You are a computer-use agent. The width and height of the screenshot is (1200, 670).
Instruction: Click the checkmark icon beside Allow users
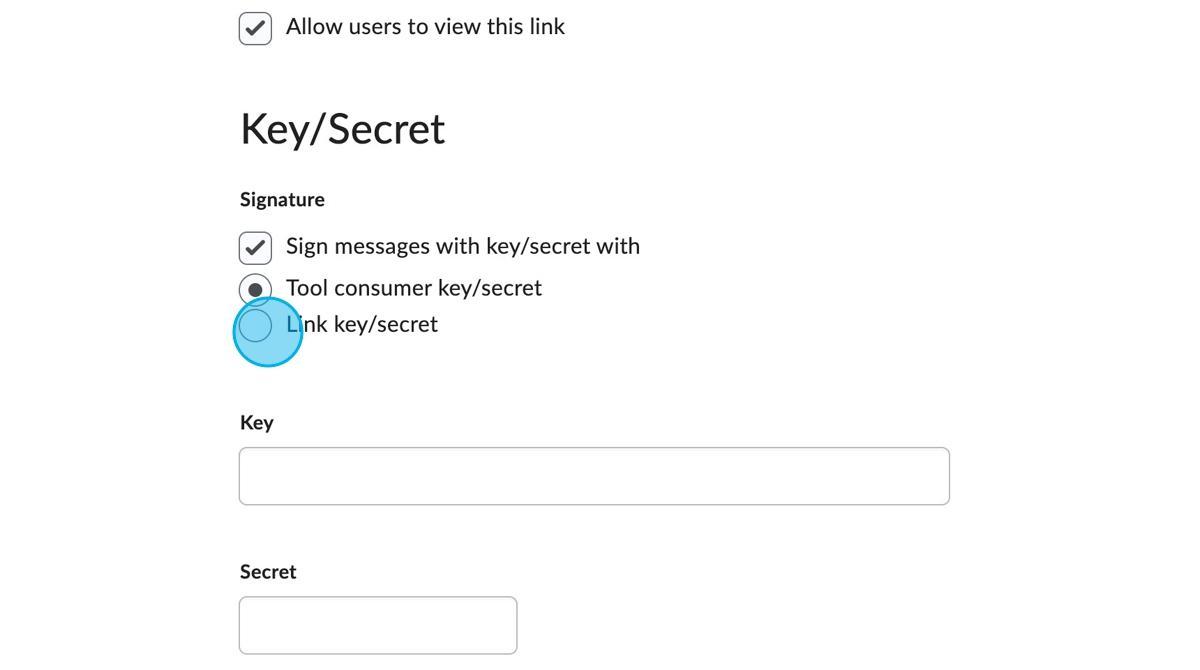pos(255,27)
